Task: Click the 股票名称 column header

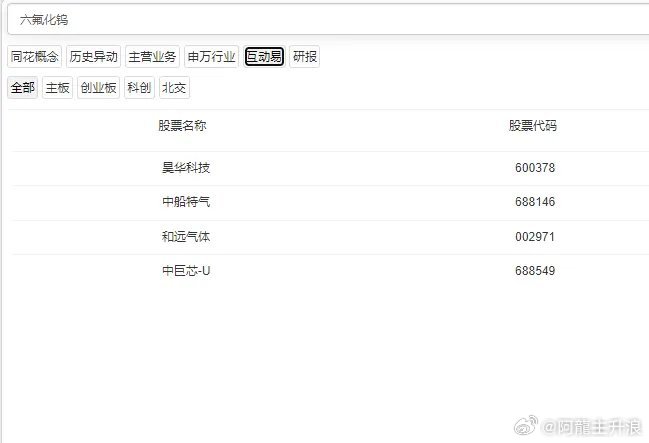Action: (182, 125)
